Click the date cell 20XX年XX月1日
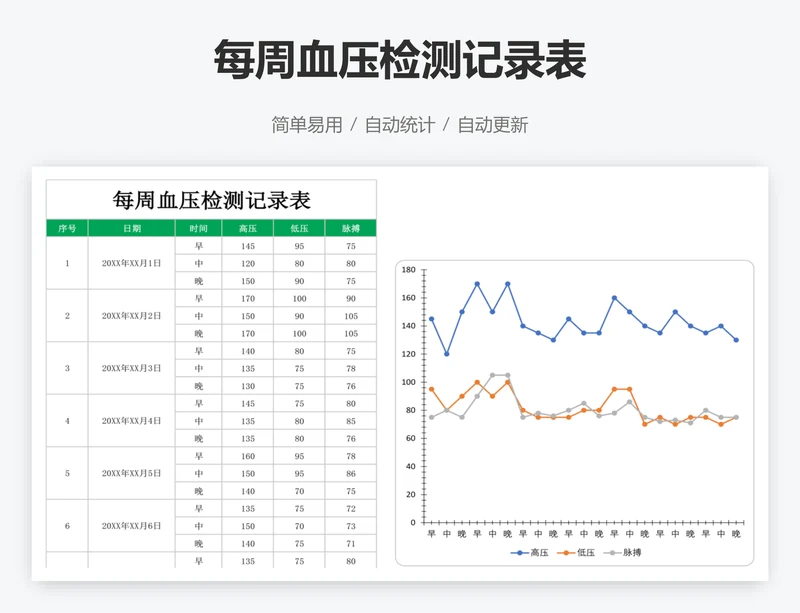Viewport: 800px width, 613px height. [132, 263]
